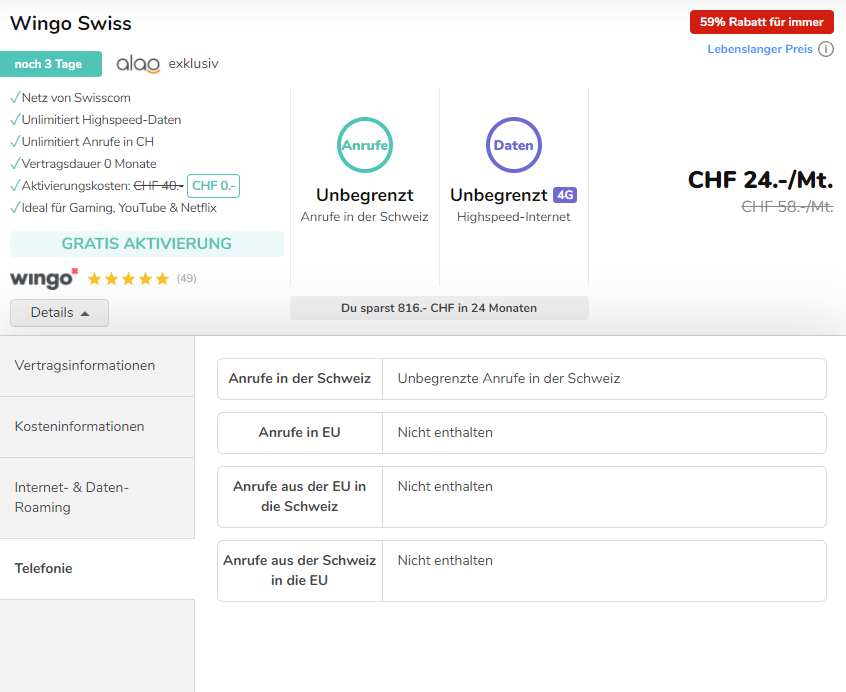
Task: Click the Wingo Swiss plan title
Action: (x=70, y=23)
